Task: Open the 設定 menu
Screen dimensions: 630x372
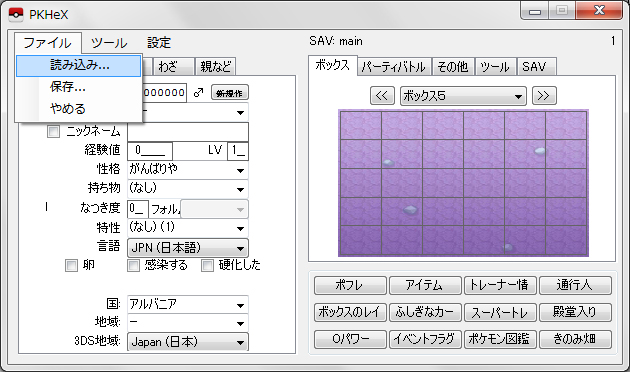Action: click(159, 43)
